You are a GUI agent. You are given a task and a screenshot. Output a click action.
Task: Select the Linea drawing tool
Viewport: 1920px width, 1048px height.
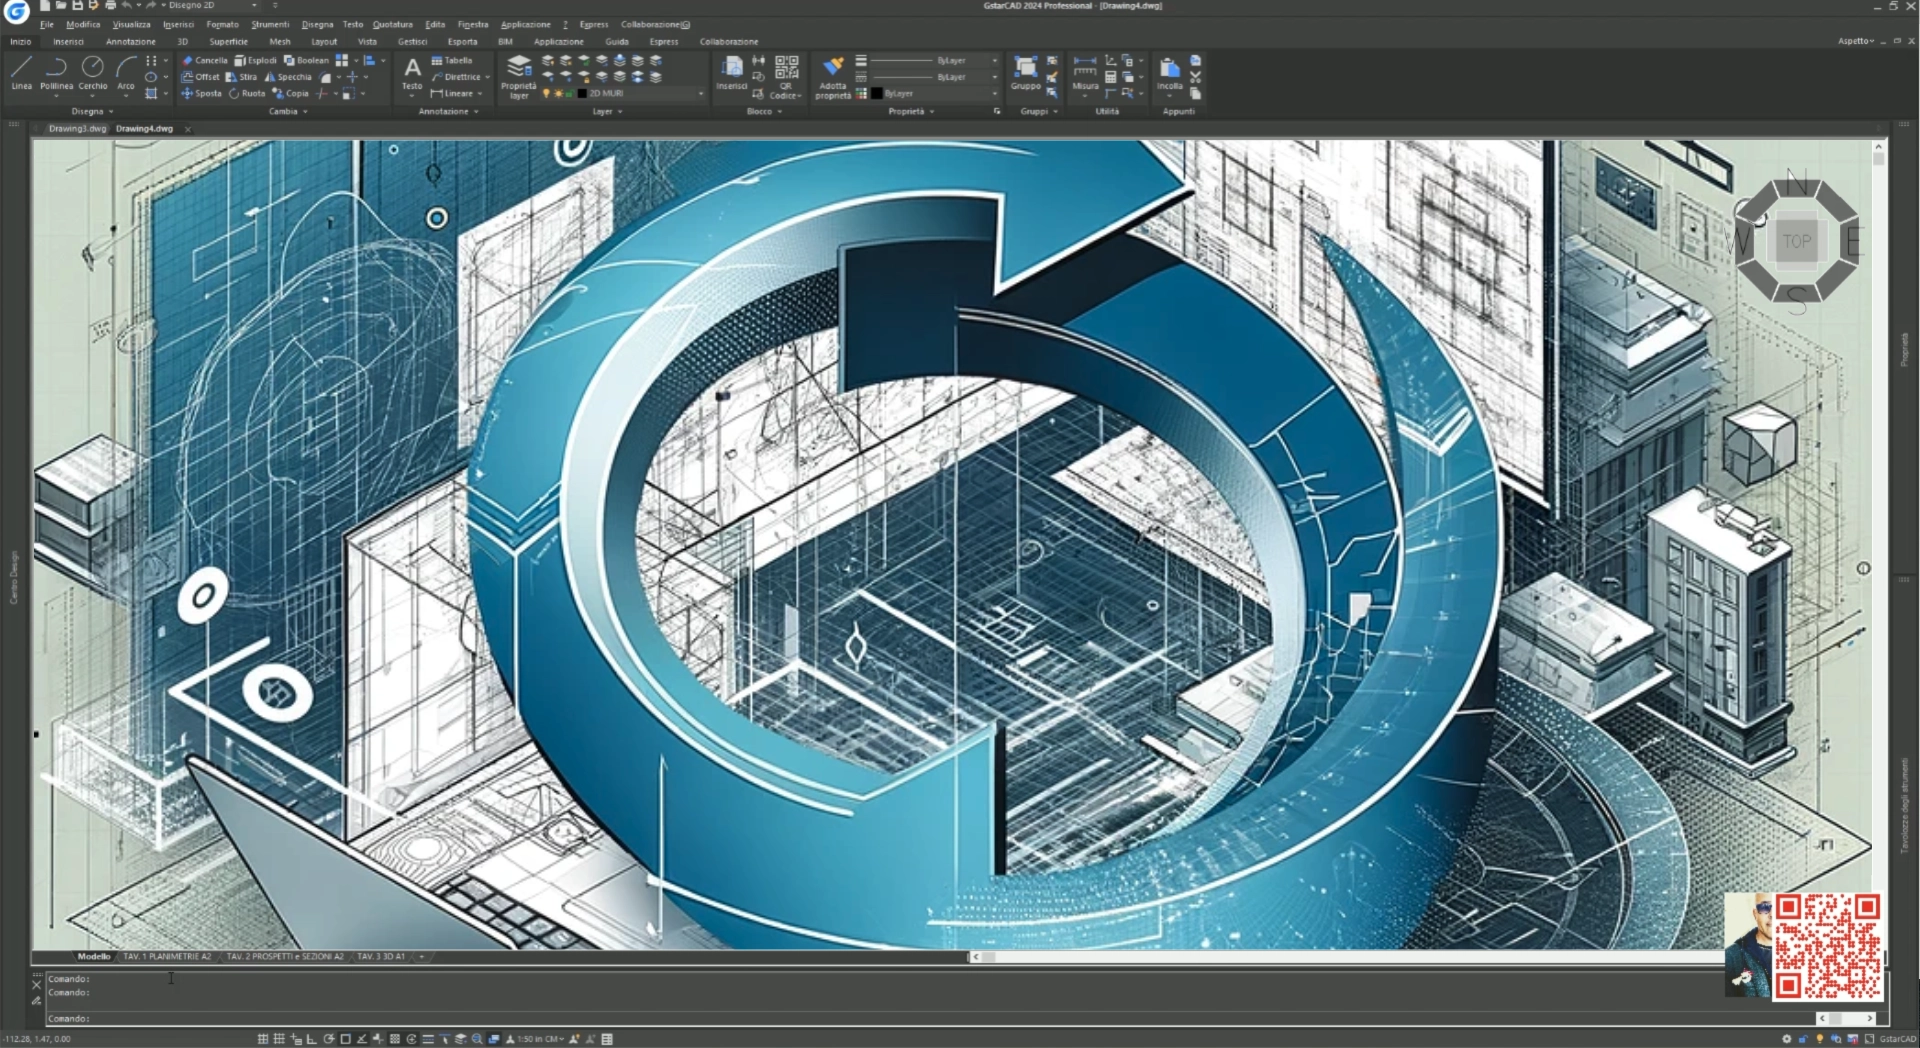(x=21, y=72)
